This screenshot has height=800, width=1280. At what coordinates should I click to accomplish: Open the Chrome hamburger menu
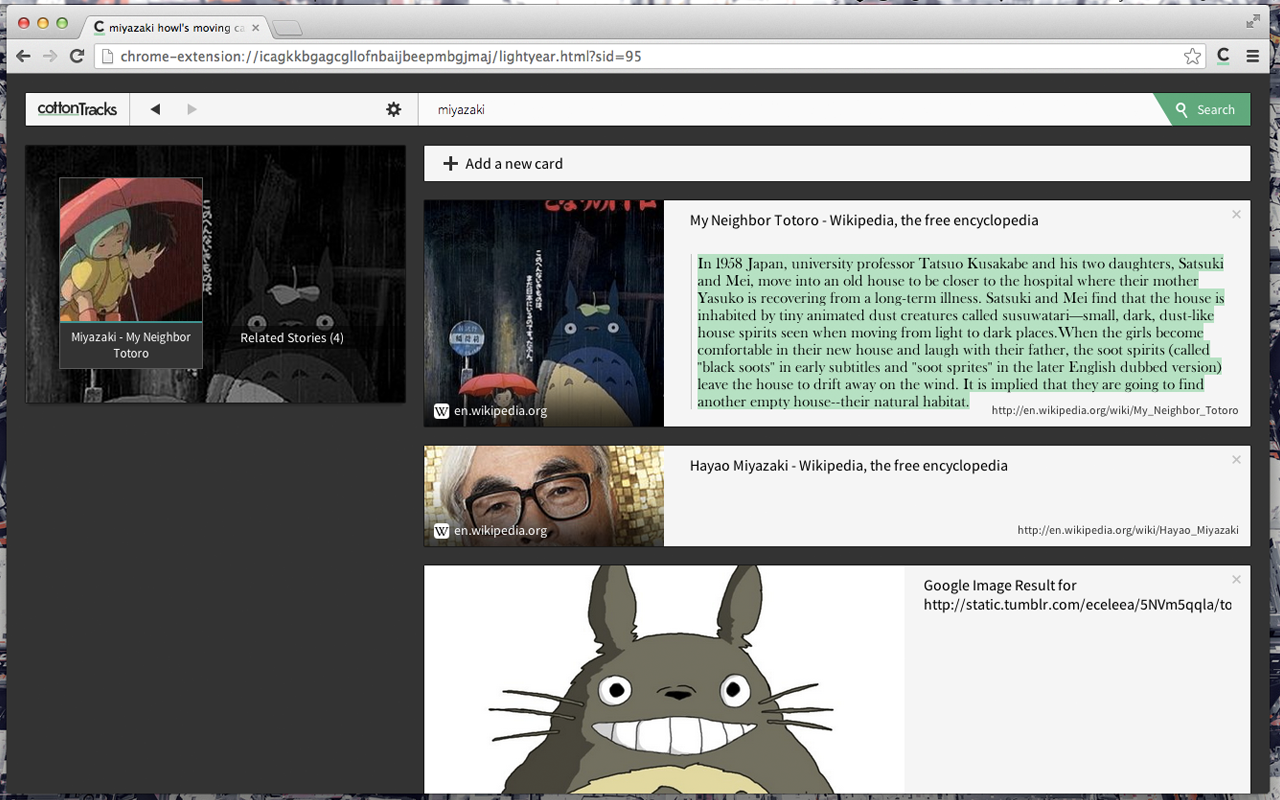pyautogui.click(x=1252, y=57)
